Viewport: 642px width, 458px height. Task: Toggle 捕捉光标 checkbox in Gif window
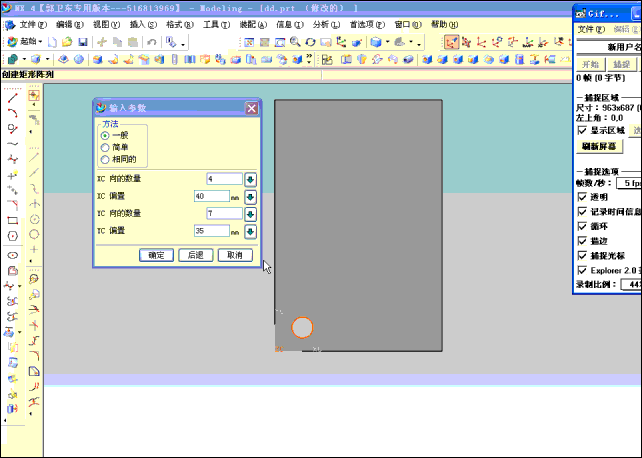point(582,255)
